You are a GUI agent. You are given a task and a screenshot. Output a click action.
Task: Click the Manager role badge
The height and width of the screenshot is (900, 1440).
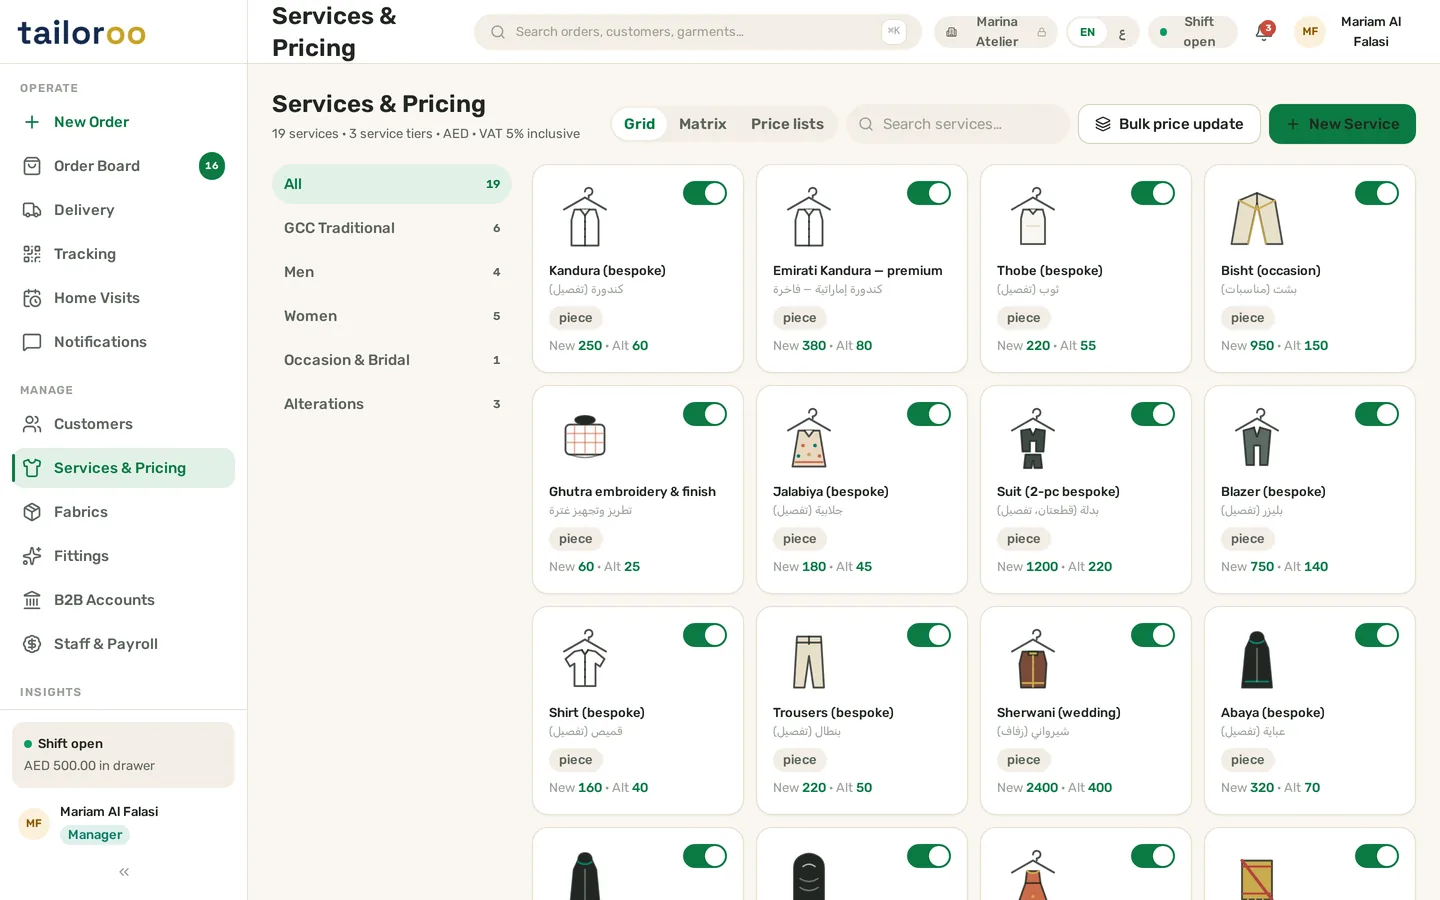pos(95,835)
